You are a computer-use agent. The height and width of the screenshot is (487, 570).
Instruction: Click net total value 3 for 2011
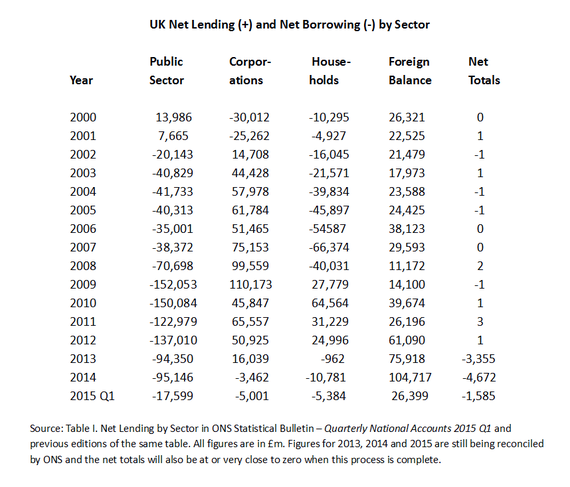click(480, 322)
